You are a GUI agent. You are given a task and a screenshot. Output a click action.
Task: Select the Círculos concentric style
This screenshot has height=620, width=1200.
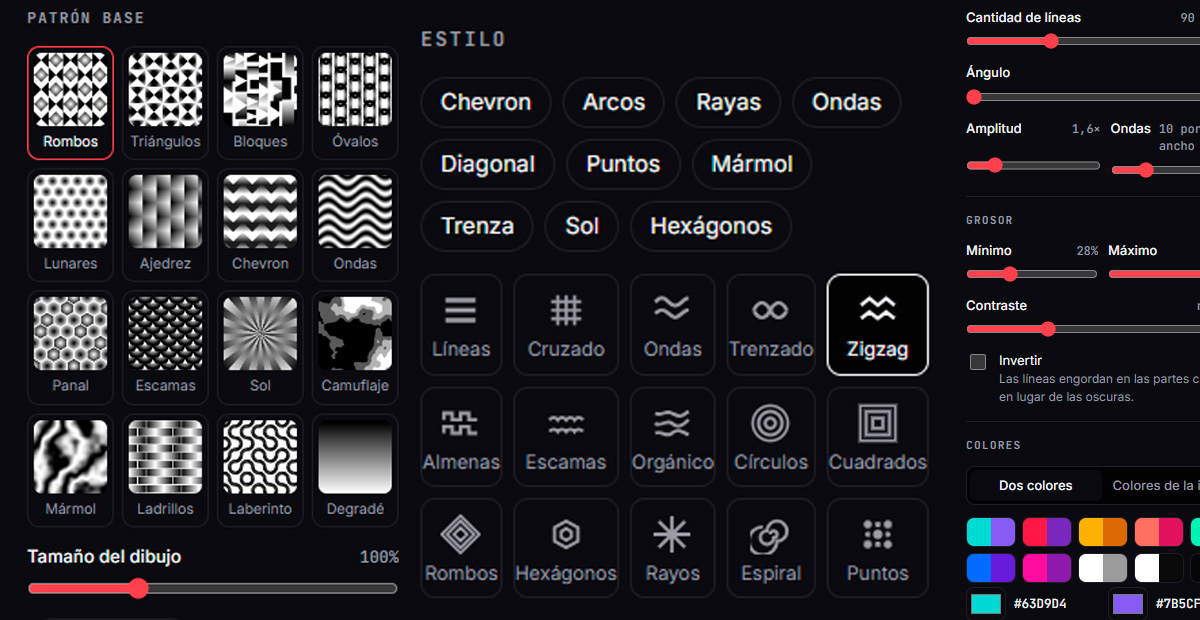coord(770,437)
